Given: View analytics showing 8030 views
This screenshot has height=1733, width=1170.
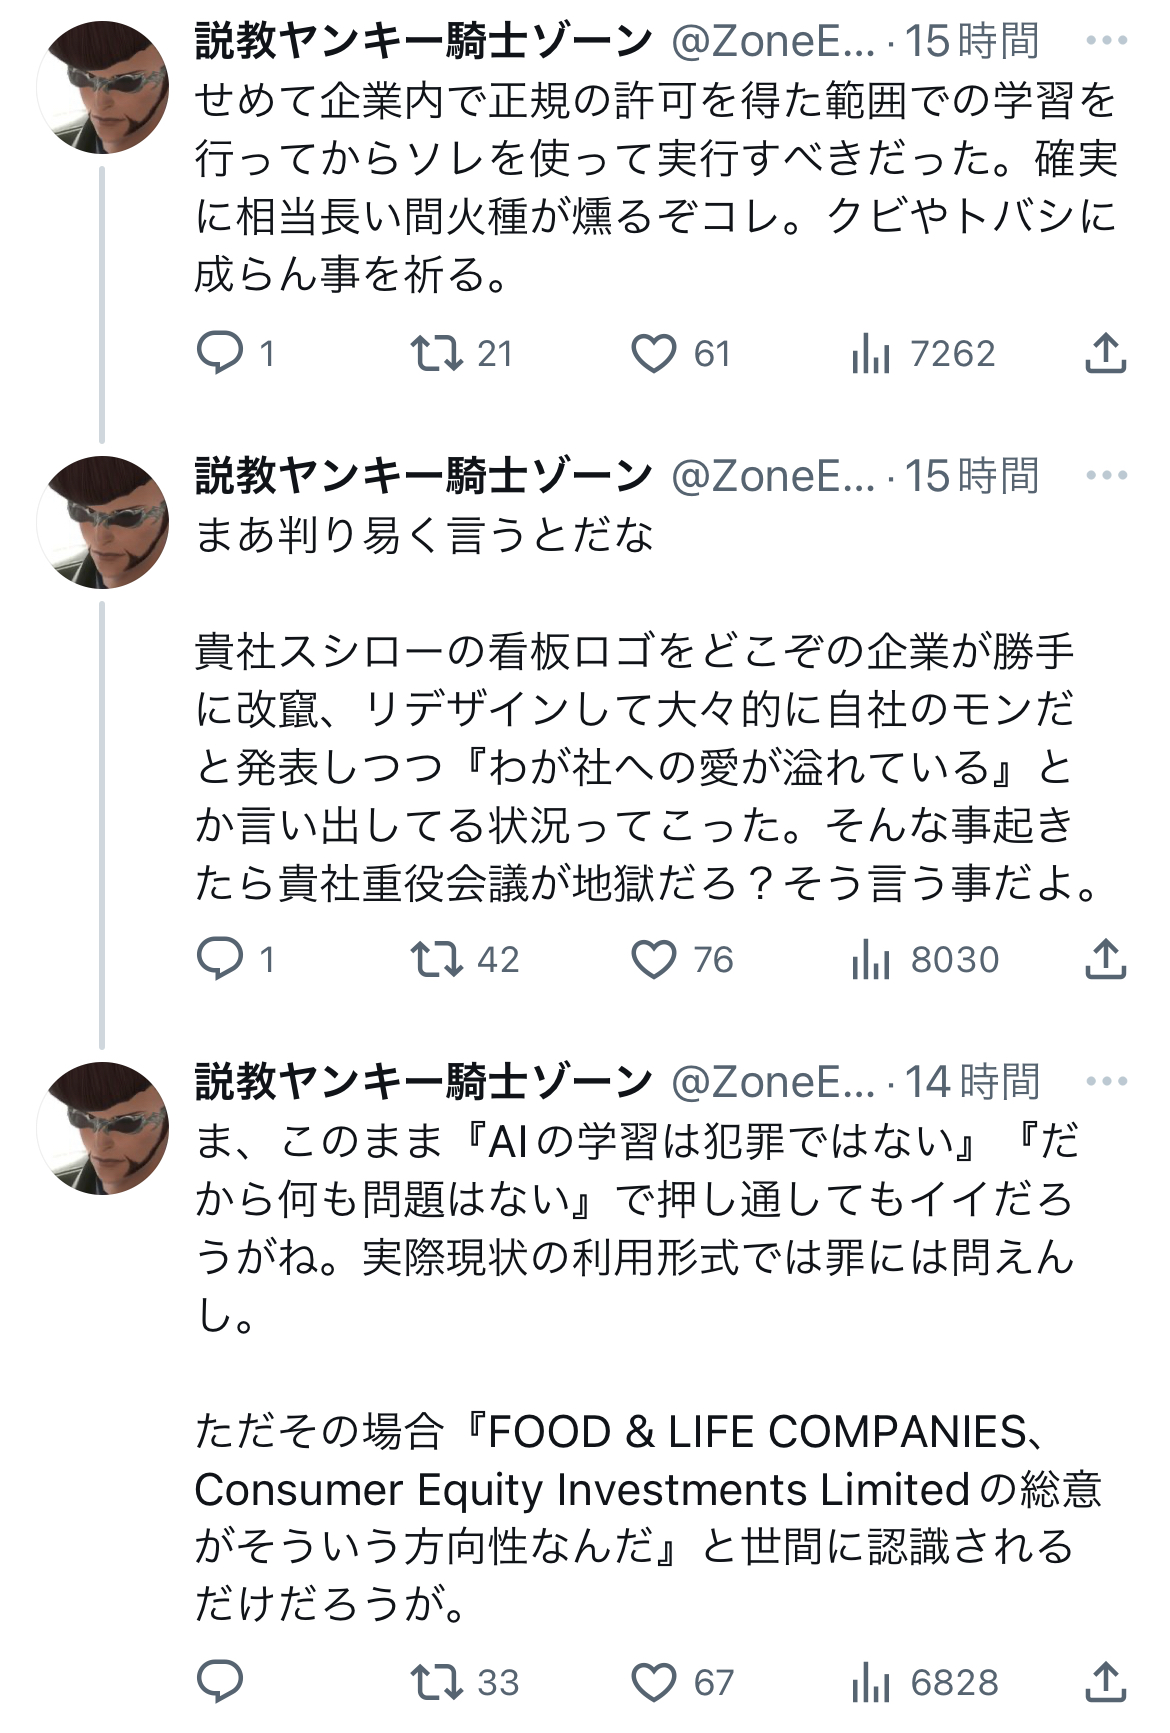Looking at the screenshot, I should tap(871, 959).
